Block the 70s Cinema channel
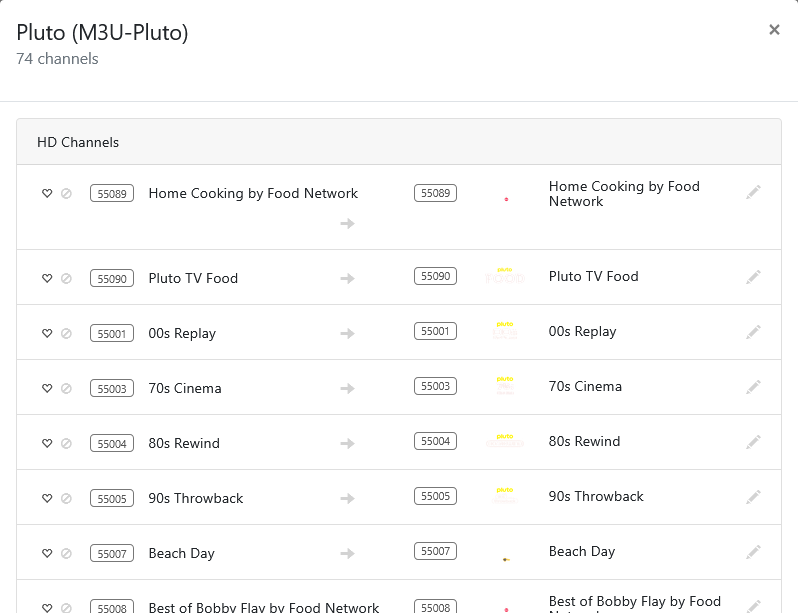Viewport: 798px width, 613px height. tap(66, 388)
